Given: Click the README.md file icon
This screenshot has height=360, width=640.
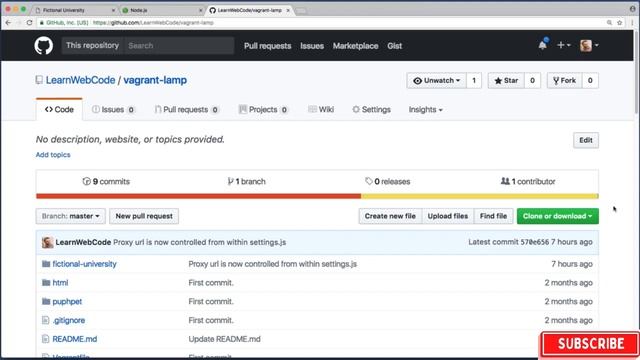Looking at the screenshot, I should pos(45,339).
